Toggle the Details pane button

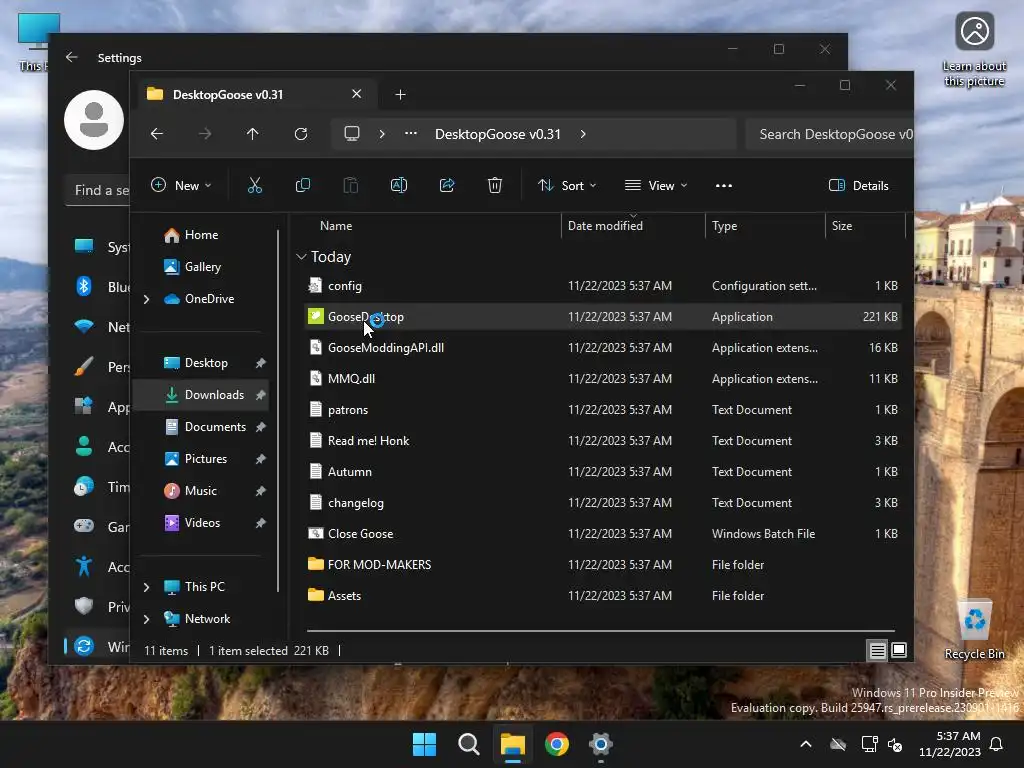(858, 185)
